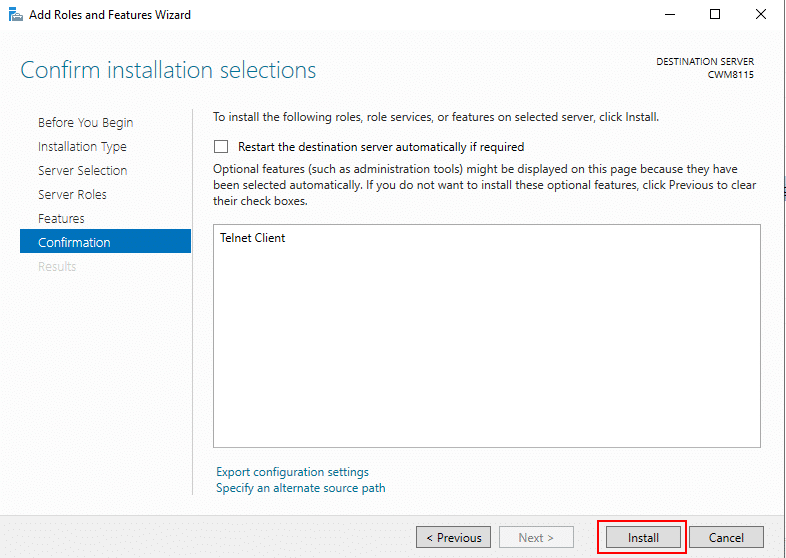Screen dimensions: 786x558
Task: Go to the Before You Begin step
Action: coord(85,122)
